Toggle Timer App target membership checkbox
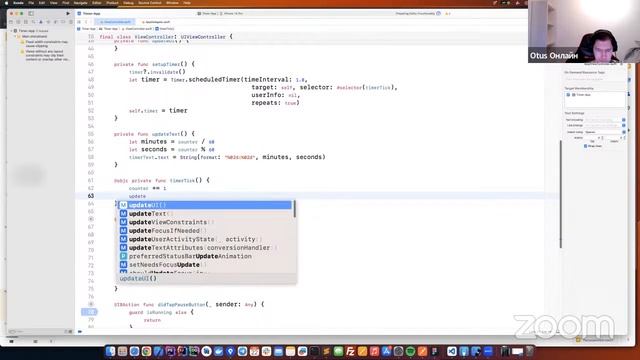The height and width of the screenshot is (360, 640). click(568, 95)
